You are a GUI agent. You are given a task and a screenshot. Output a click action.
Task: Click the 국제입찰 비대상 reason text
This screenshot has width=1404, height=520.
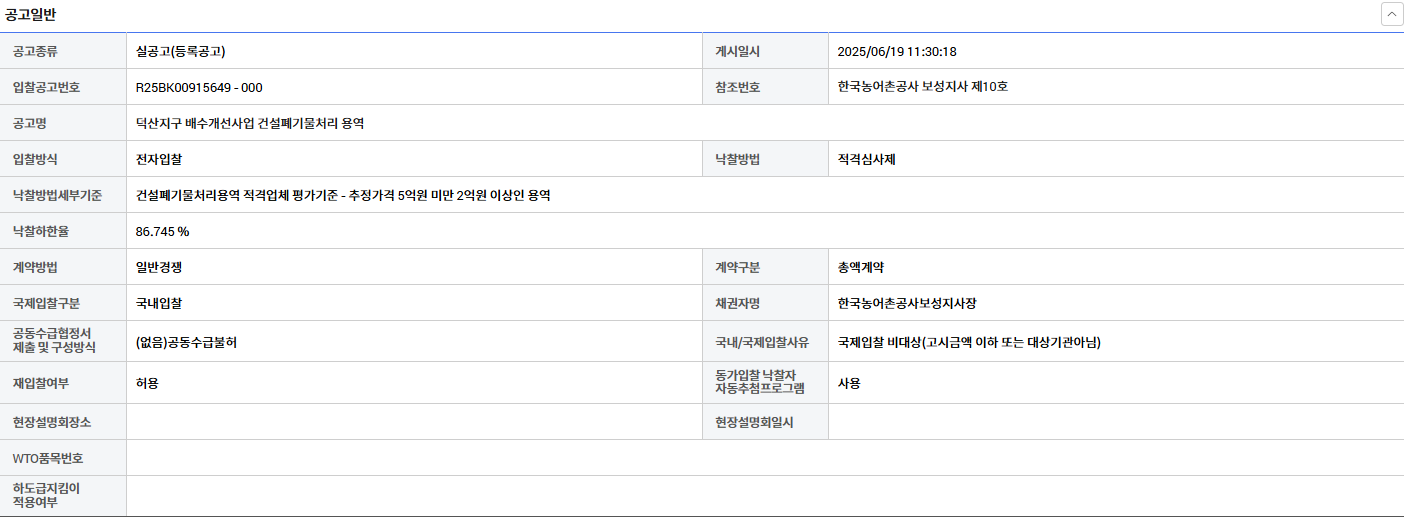point(968,342)
